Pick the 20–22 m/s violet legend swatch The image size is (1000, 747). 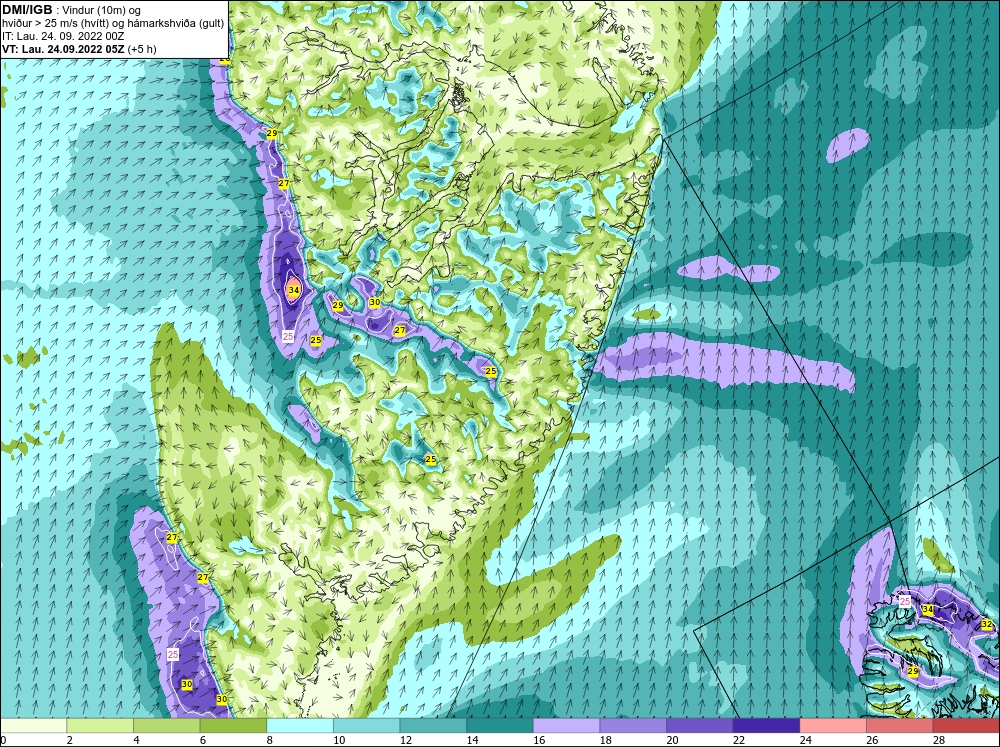coord(700,725)
